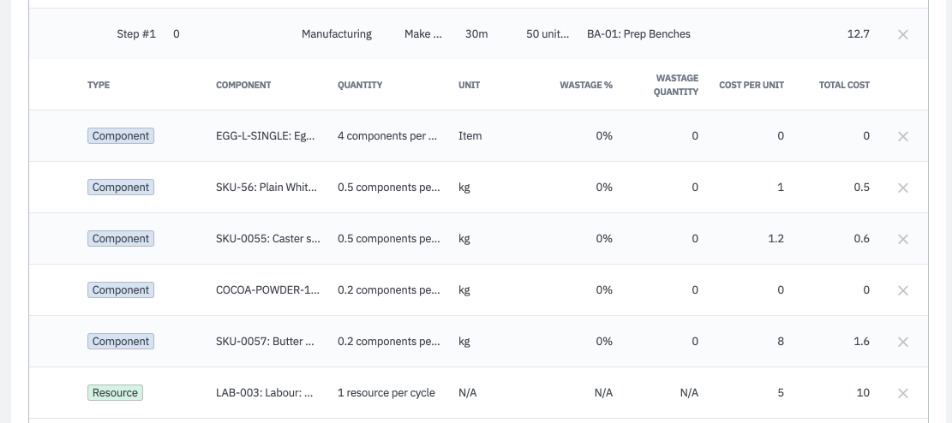Remove the SKU-56 Plain White row

tap(903, 187)
